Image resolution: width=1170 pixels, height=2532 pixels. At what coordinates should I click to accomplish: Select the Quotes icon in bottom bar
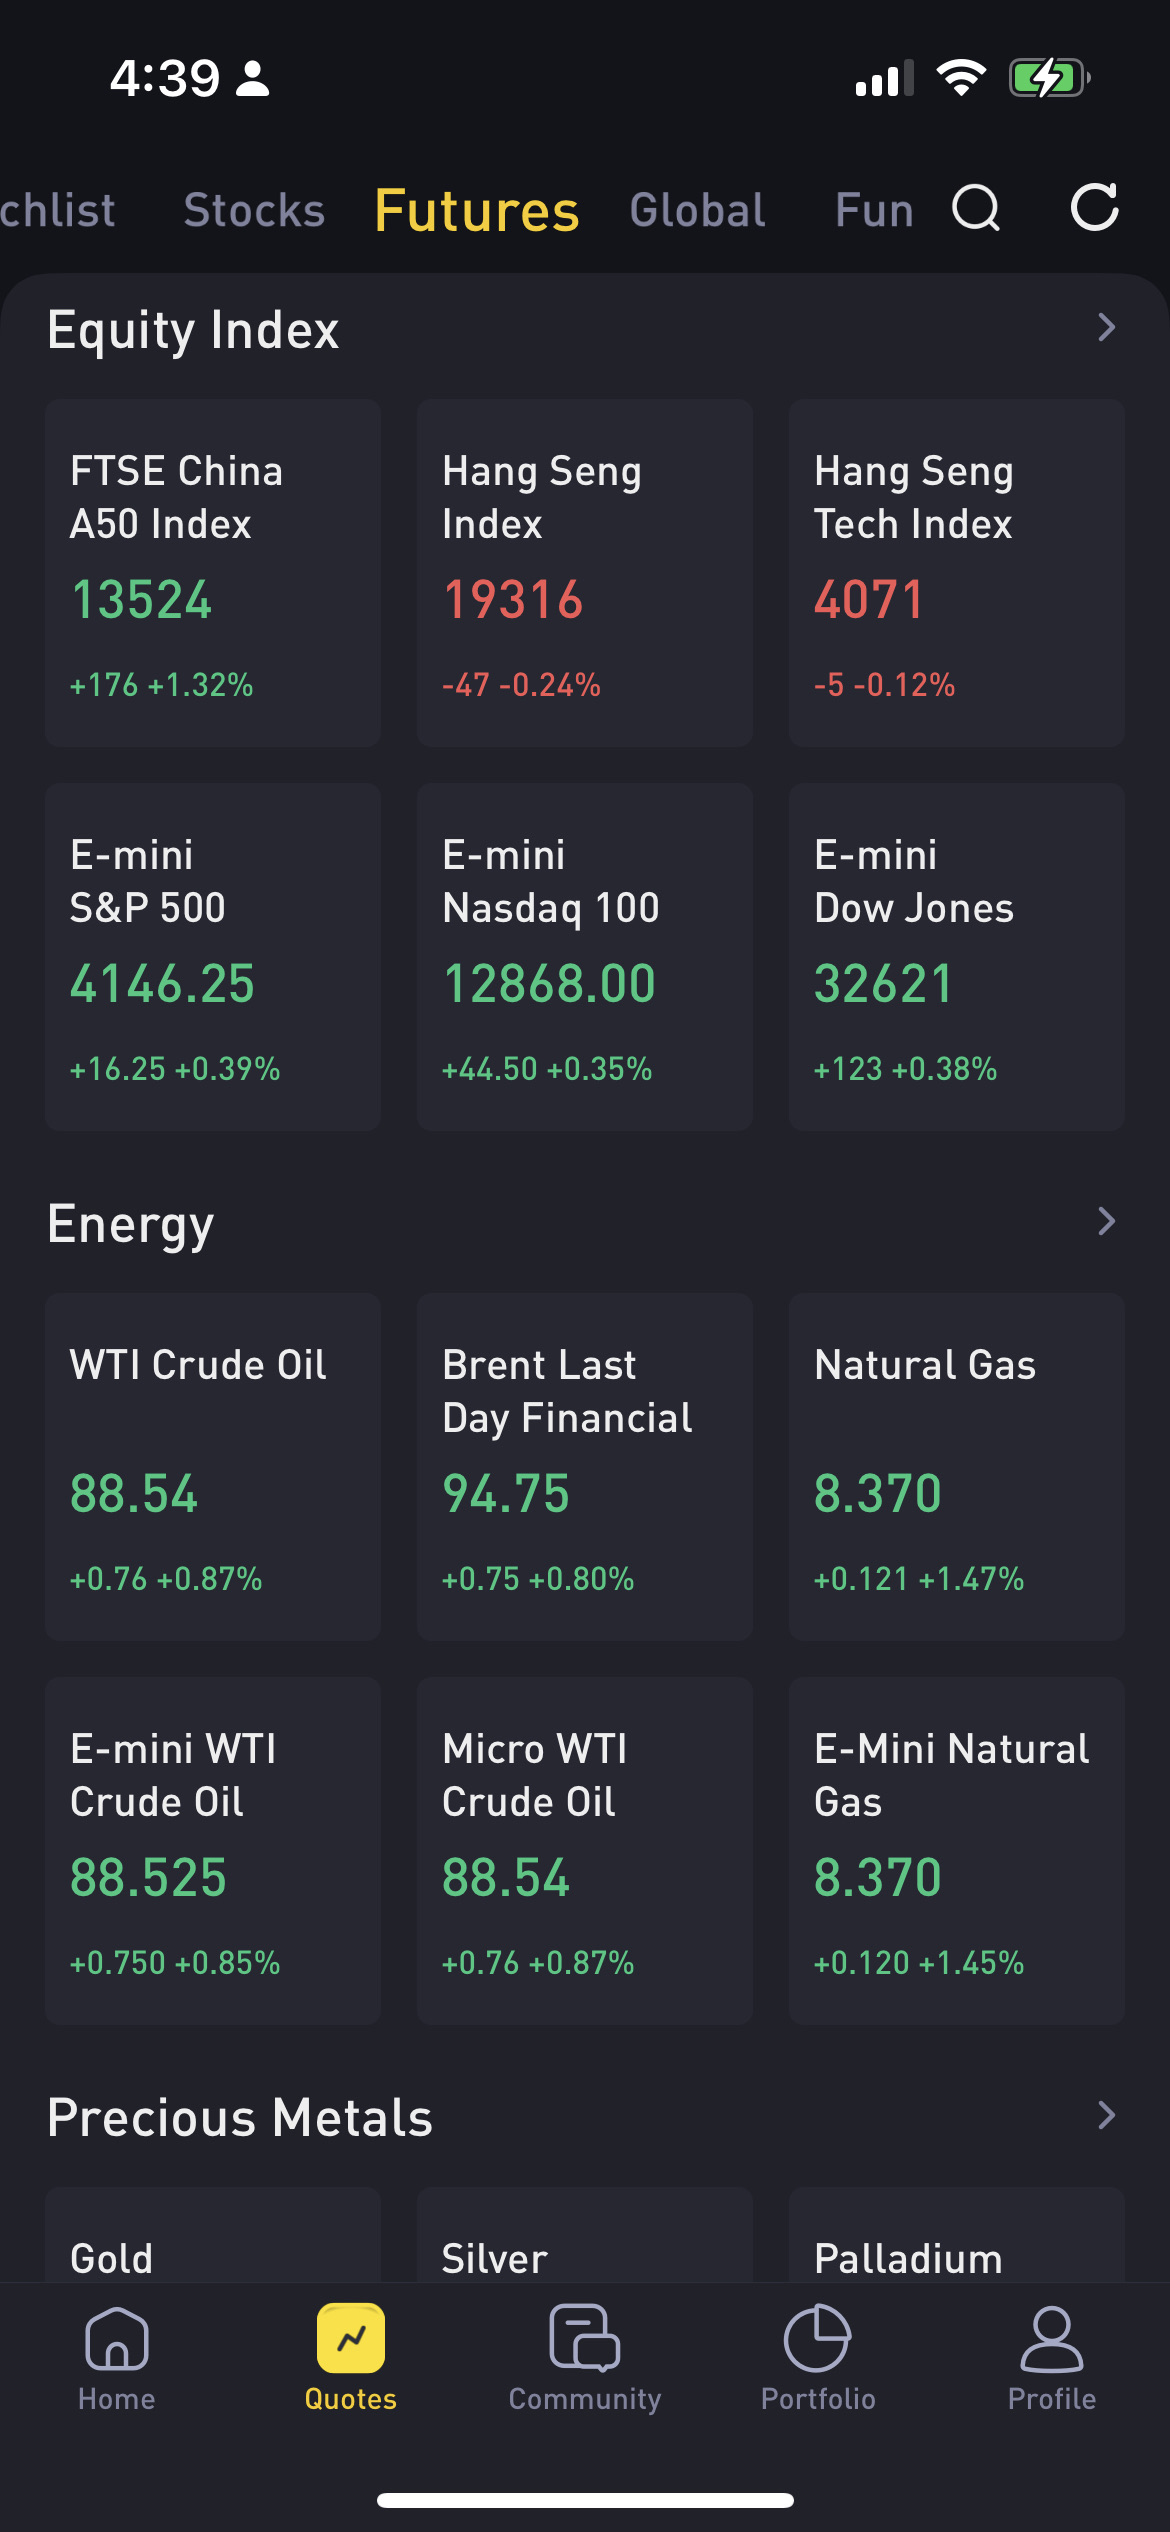(x=351, y=2339)
